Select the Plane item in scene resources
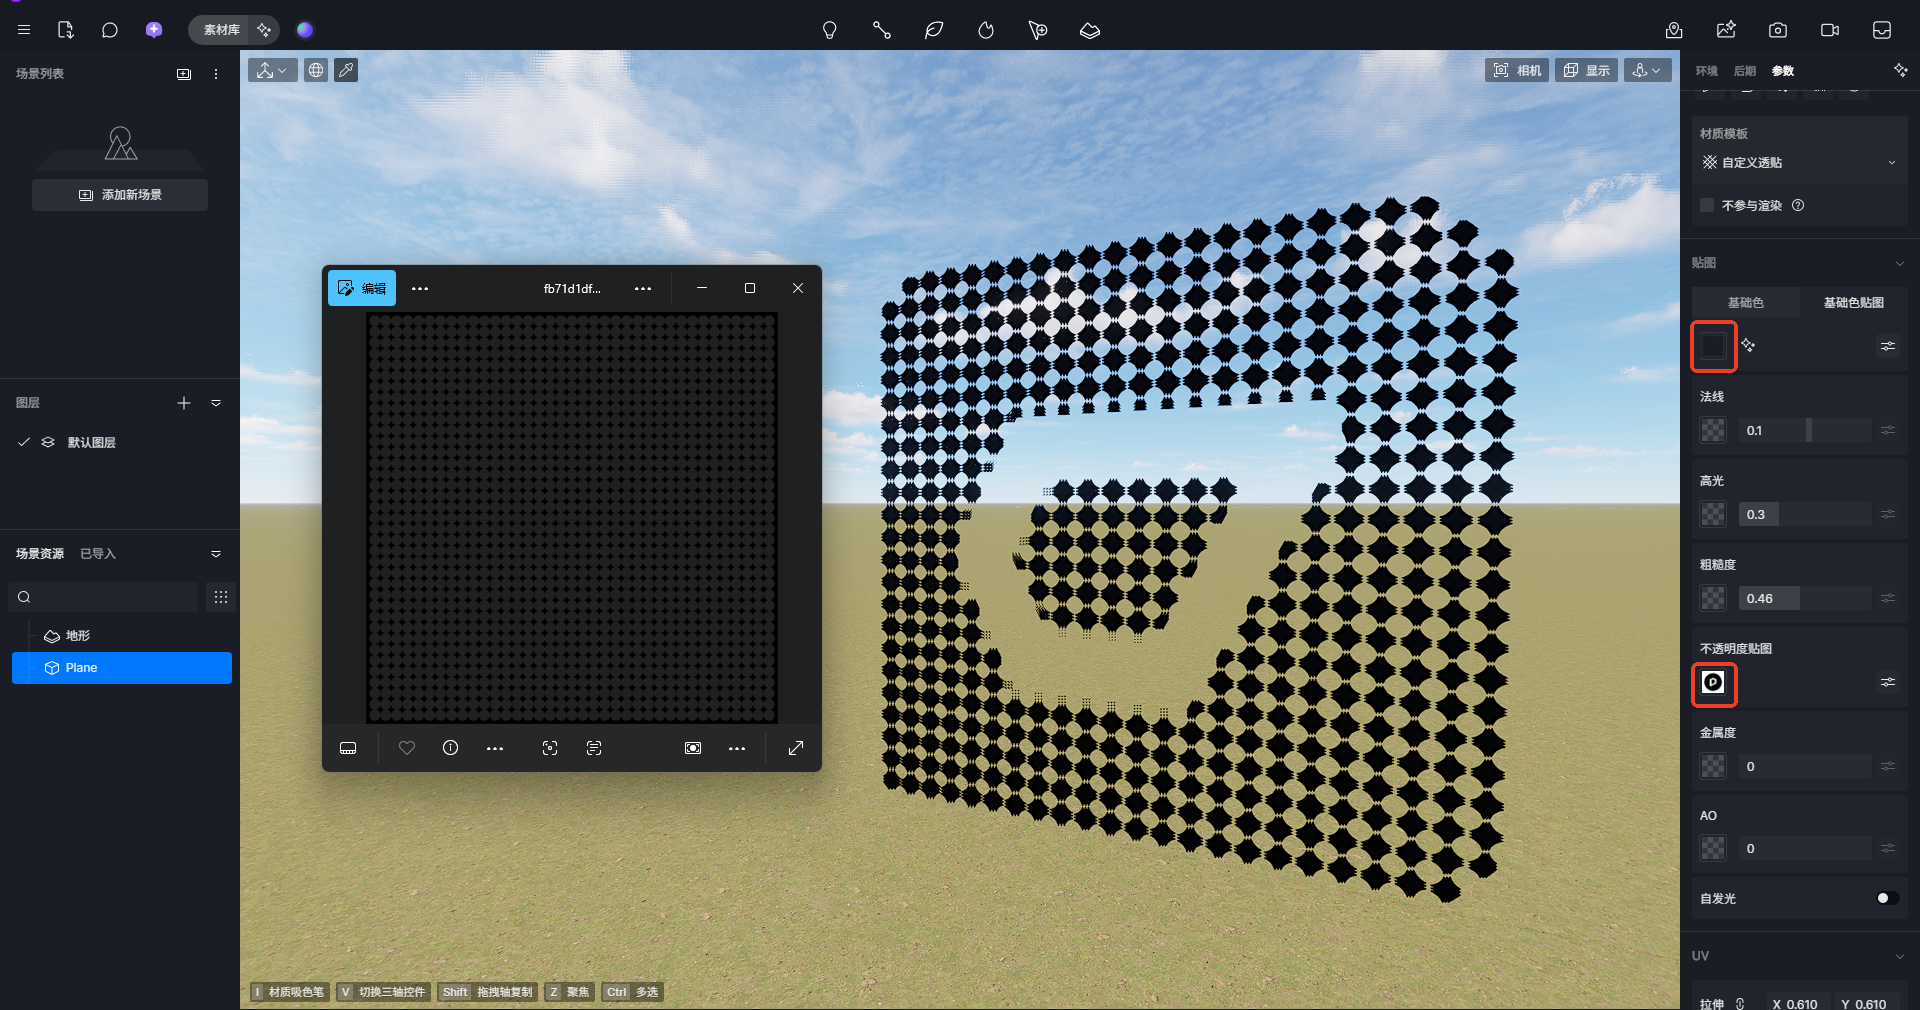Image resolution: width=1920 pixels, height=1010 pixels. tap(122, 668)
